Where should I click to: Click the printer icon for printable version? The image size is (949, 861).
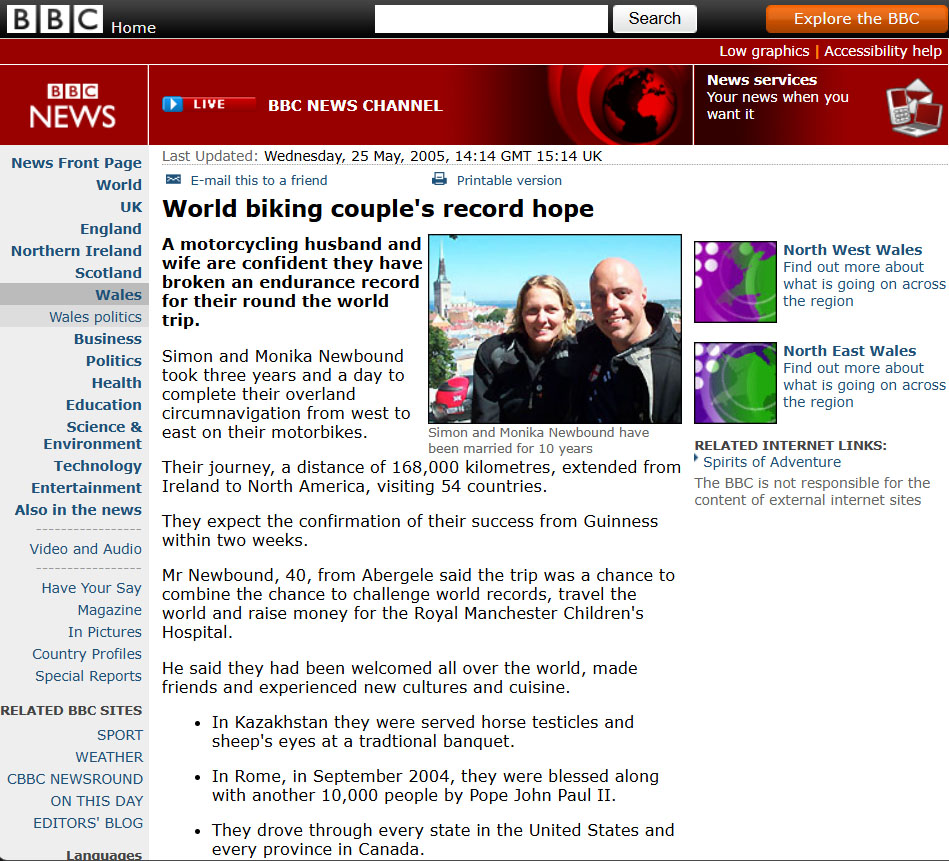click(x=439, y=180)
